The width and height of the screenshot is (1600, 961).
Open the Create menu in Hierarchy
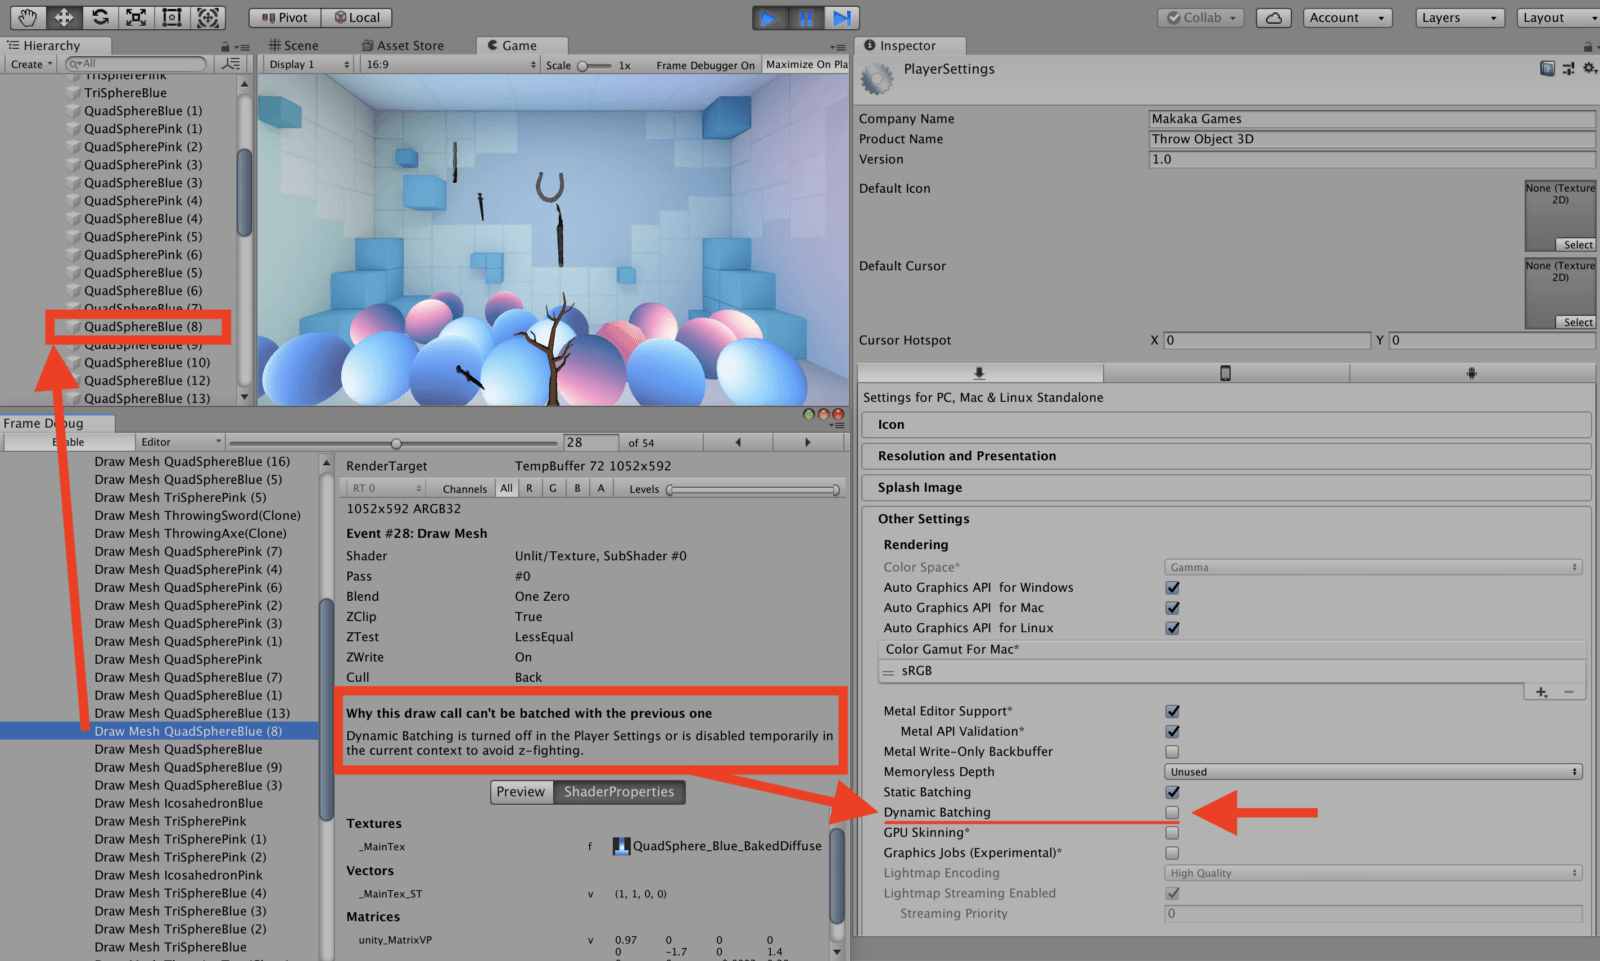[29, 63]
